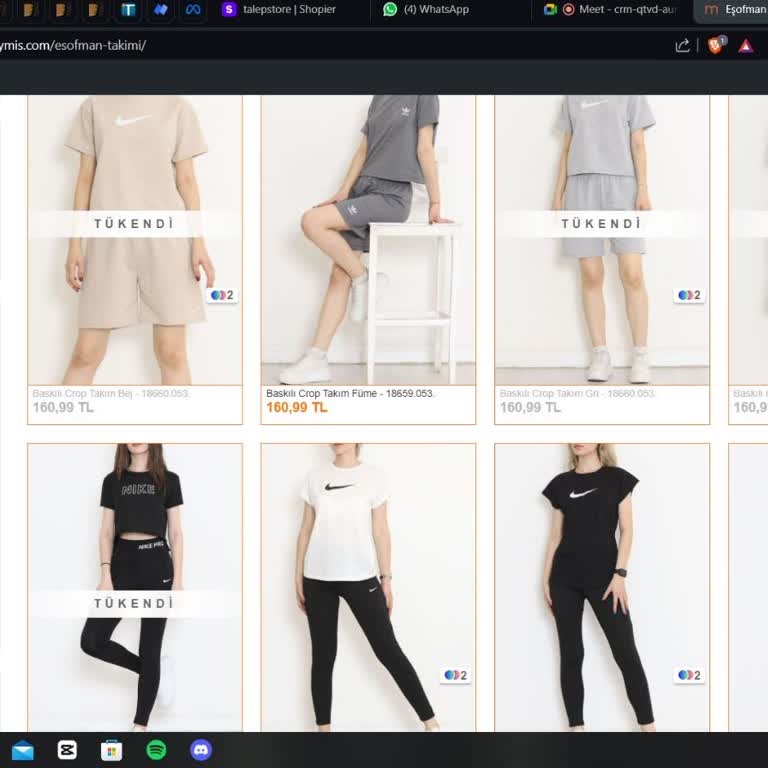Click the color variants badge on beige set
The image size is (768, 768).
coord(222,295)
